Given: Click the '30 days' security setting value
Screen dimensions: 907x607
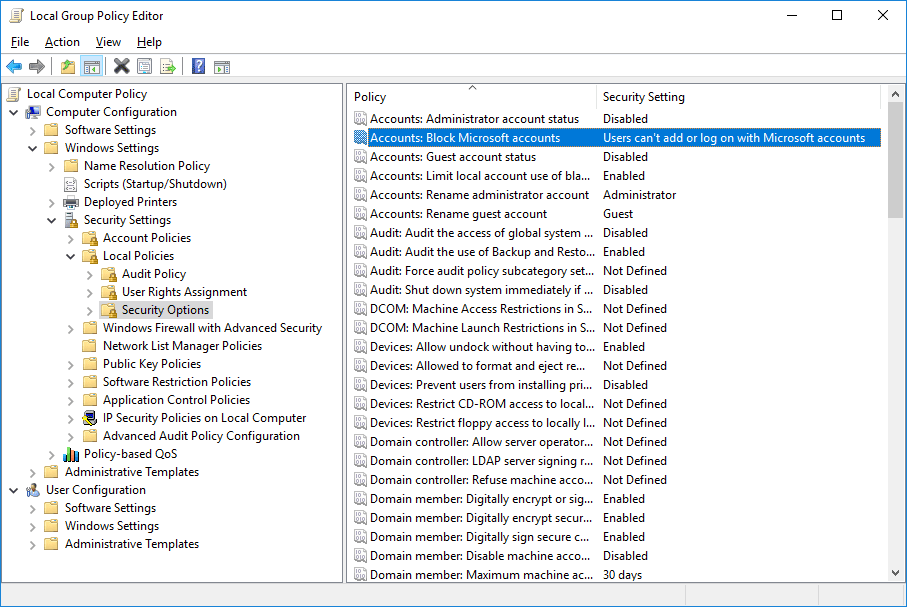Looking at the screenshot, I should click(x=622, y=575).
